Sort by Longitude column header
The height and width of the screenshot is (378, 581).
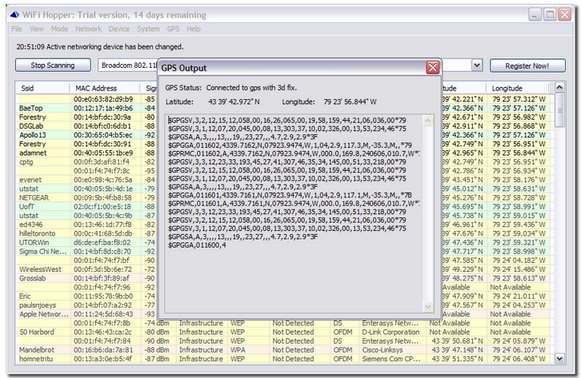point(519,88)
